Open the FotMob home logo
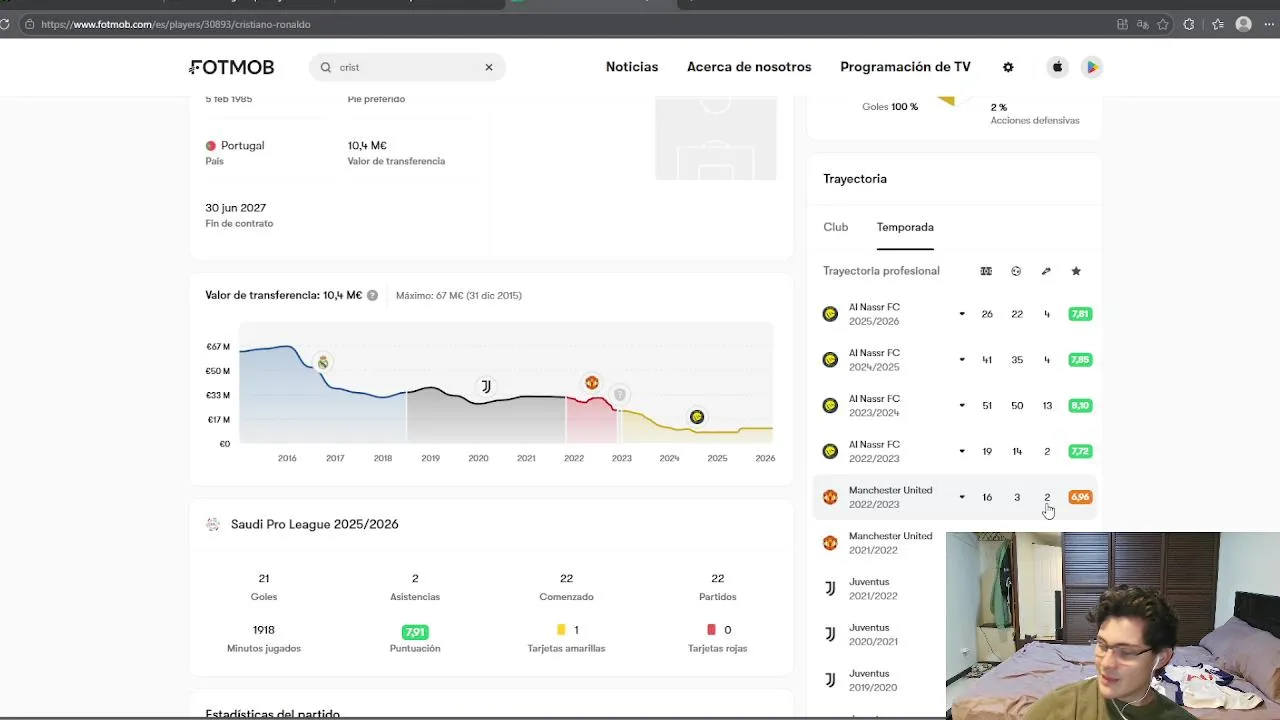Image resolution: width=1280 pixels, height=720 pixels. point(232,67)
